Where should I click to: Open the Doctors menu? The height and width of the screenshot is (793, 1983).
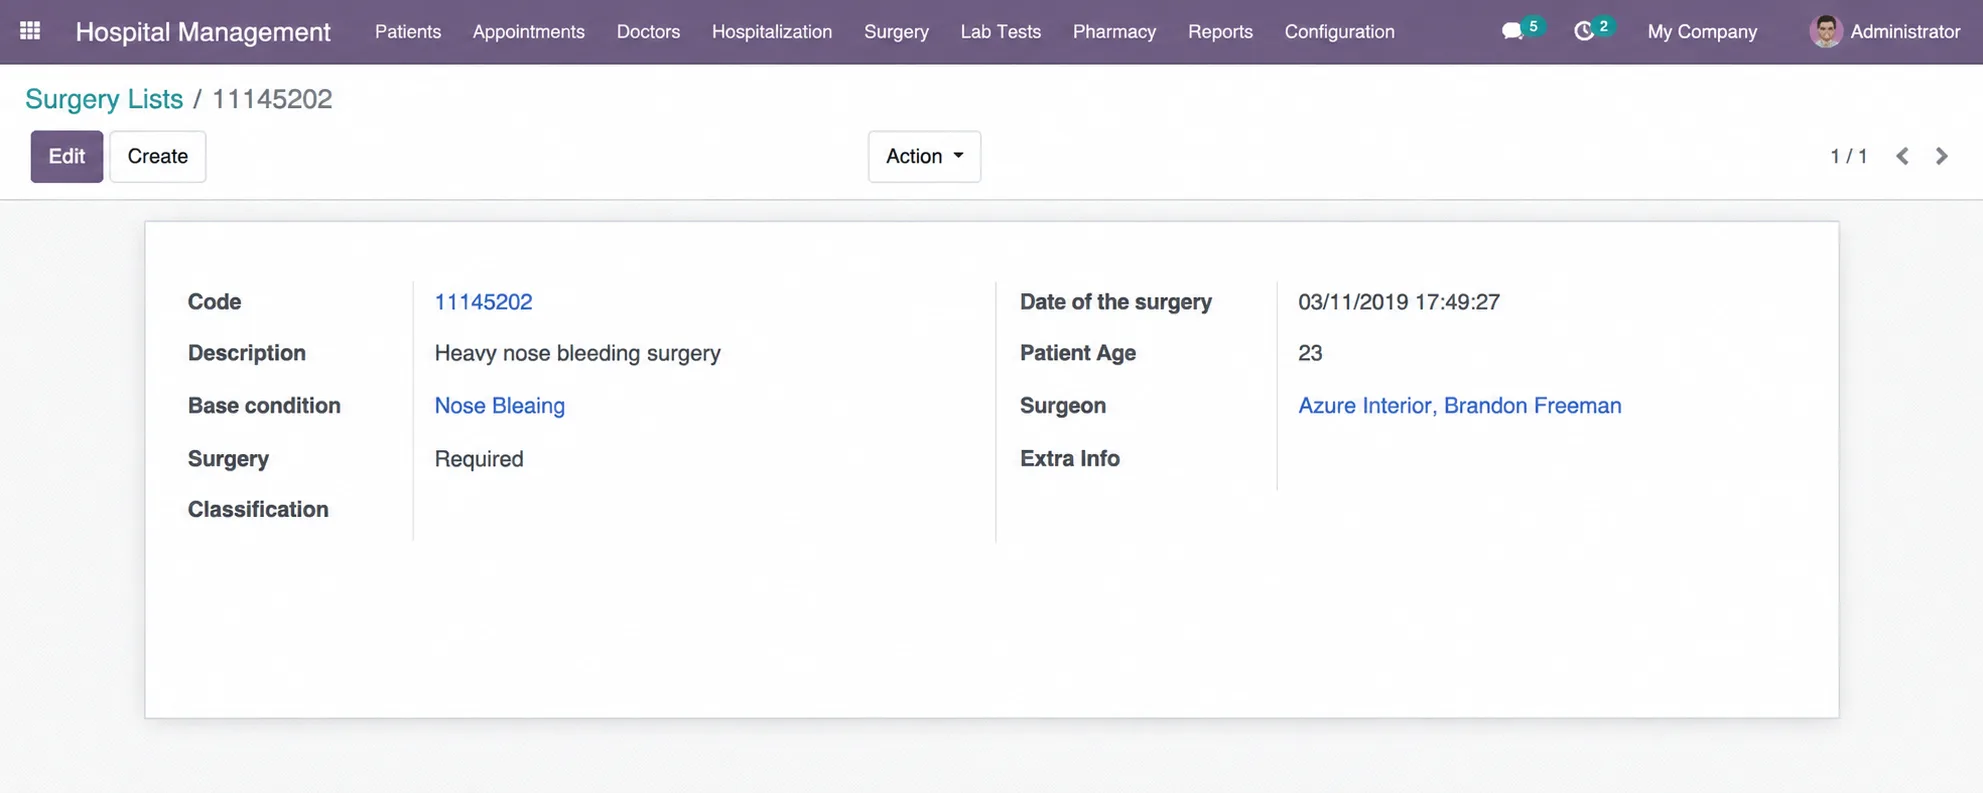[x=648, y=32]
